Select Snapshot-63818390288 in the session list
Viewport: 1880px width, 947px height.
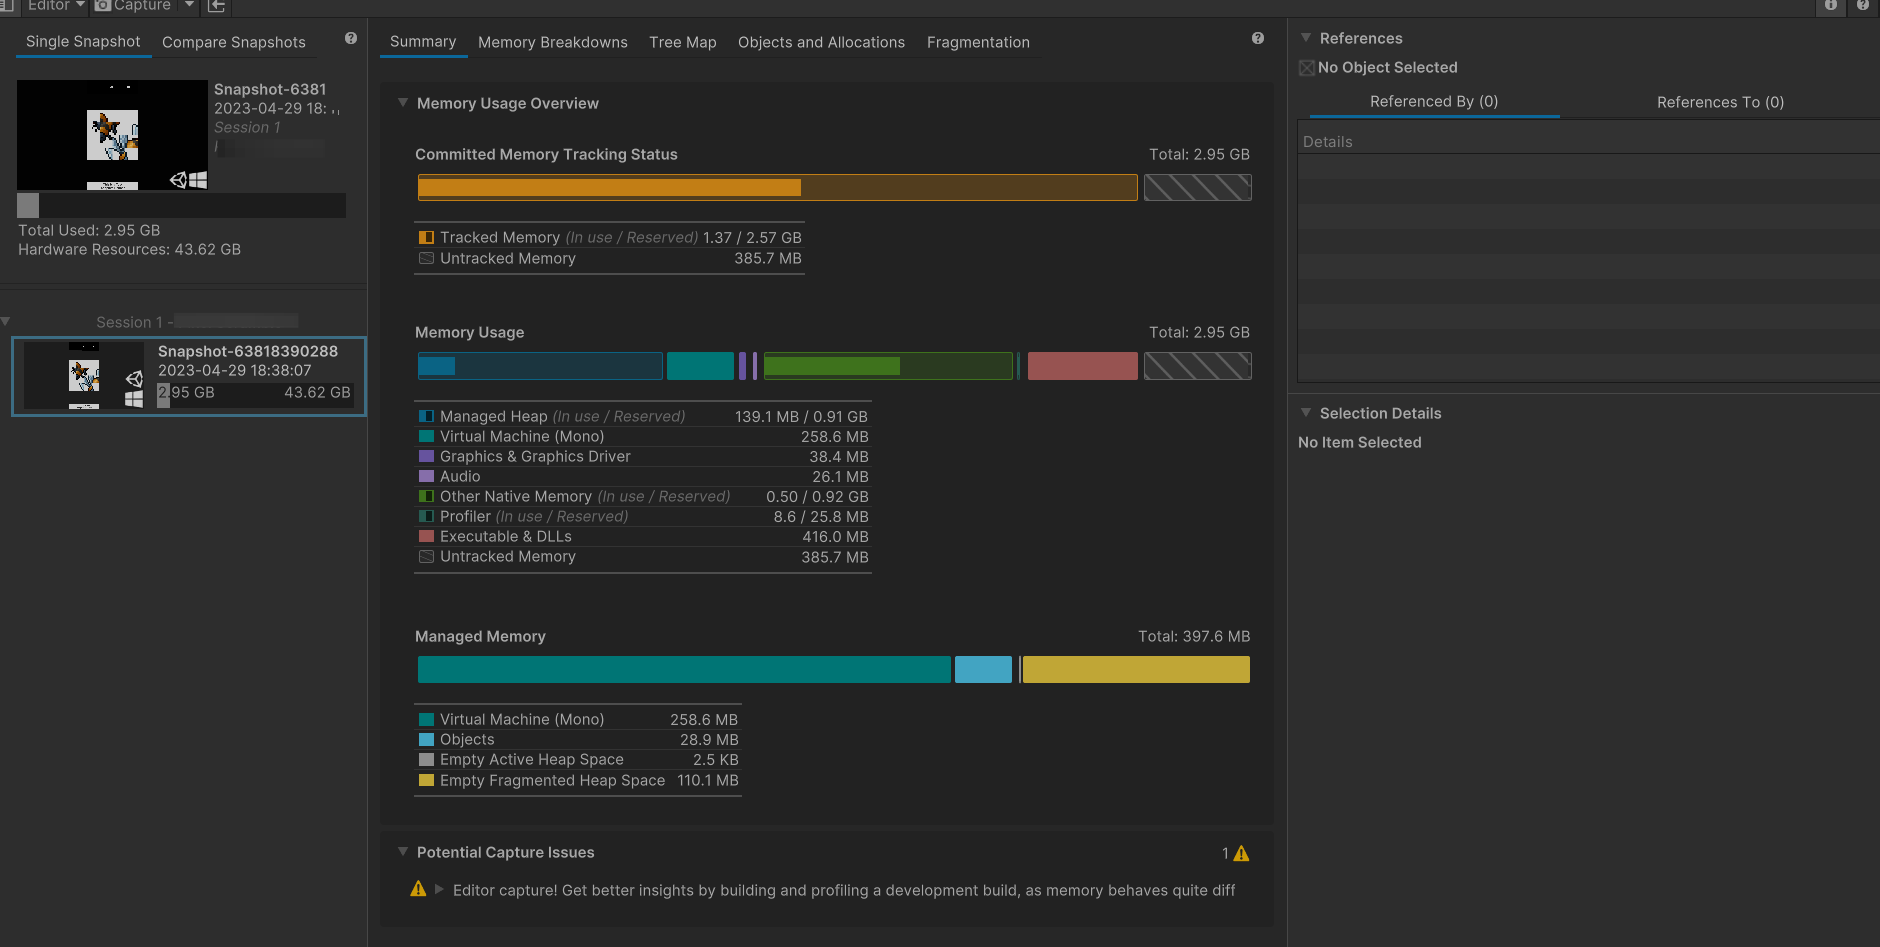point(189,376)
